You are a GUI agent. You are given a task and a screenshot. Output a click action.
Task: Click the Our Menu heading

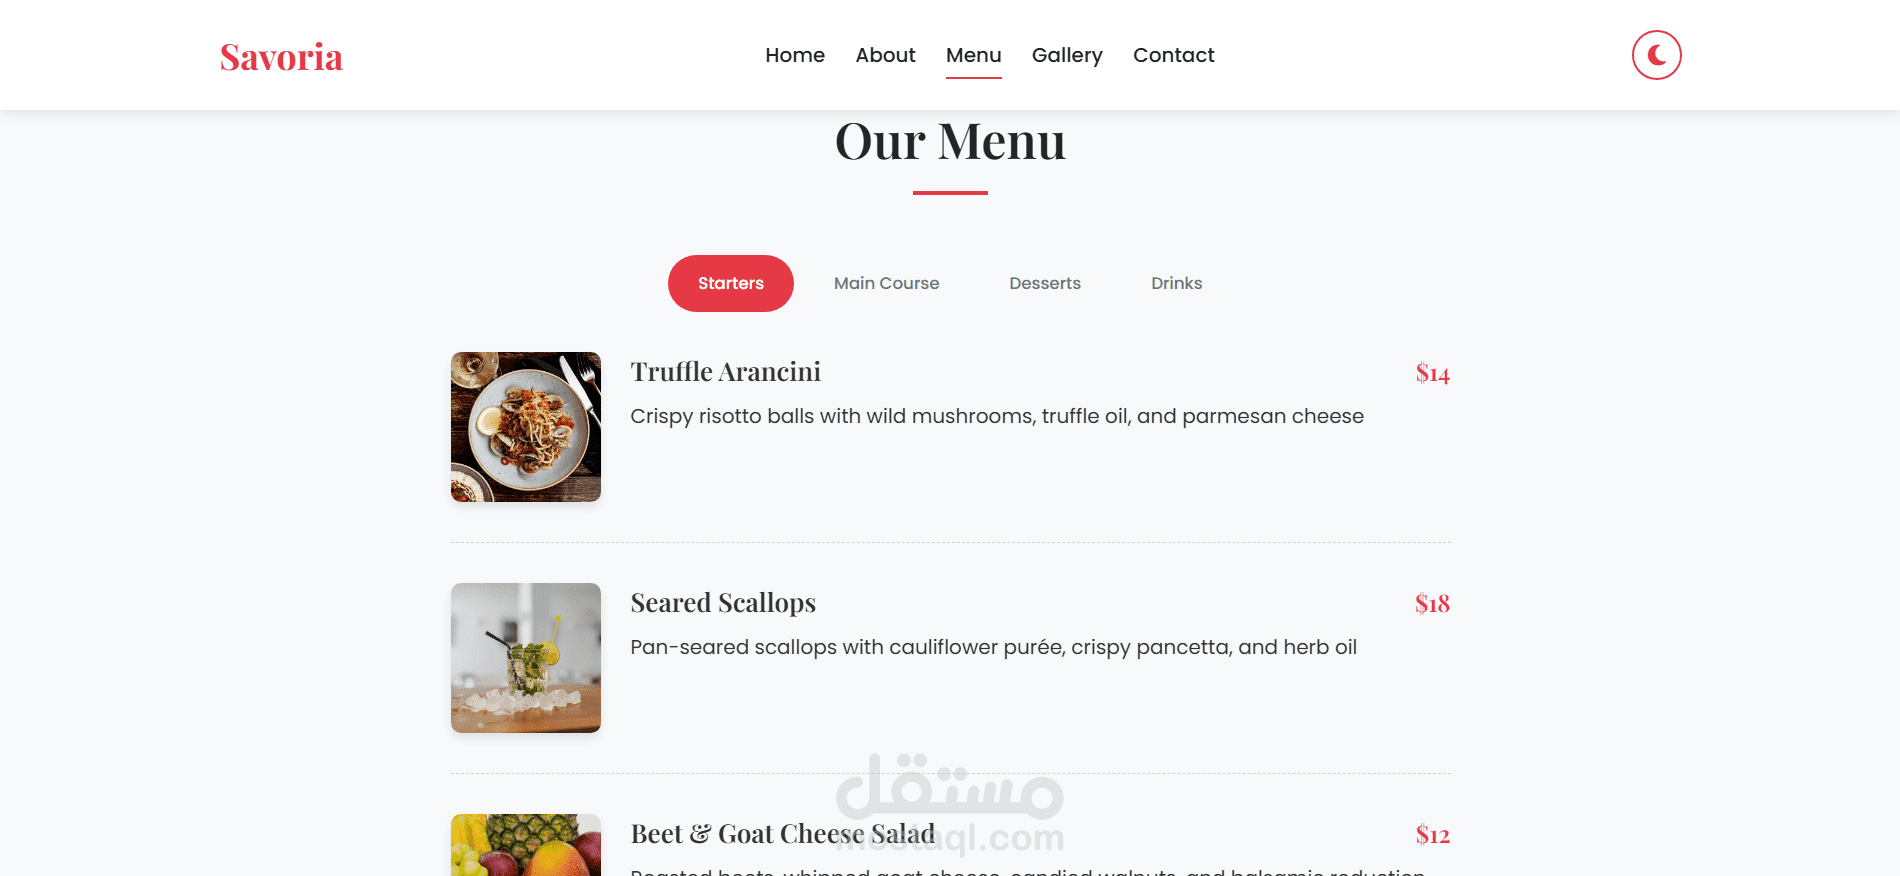[x=950, y=141]
